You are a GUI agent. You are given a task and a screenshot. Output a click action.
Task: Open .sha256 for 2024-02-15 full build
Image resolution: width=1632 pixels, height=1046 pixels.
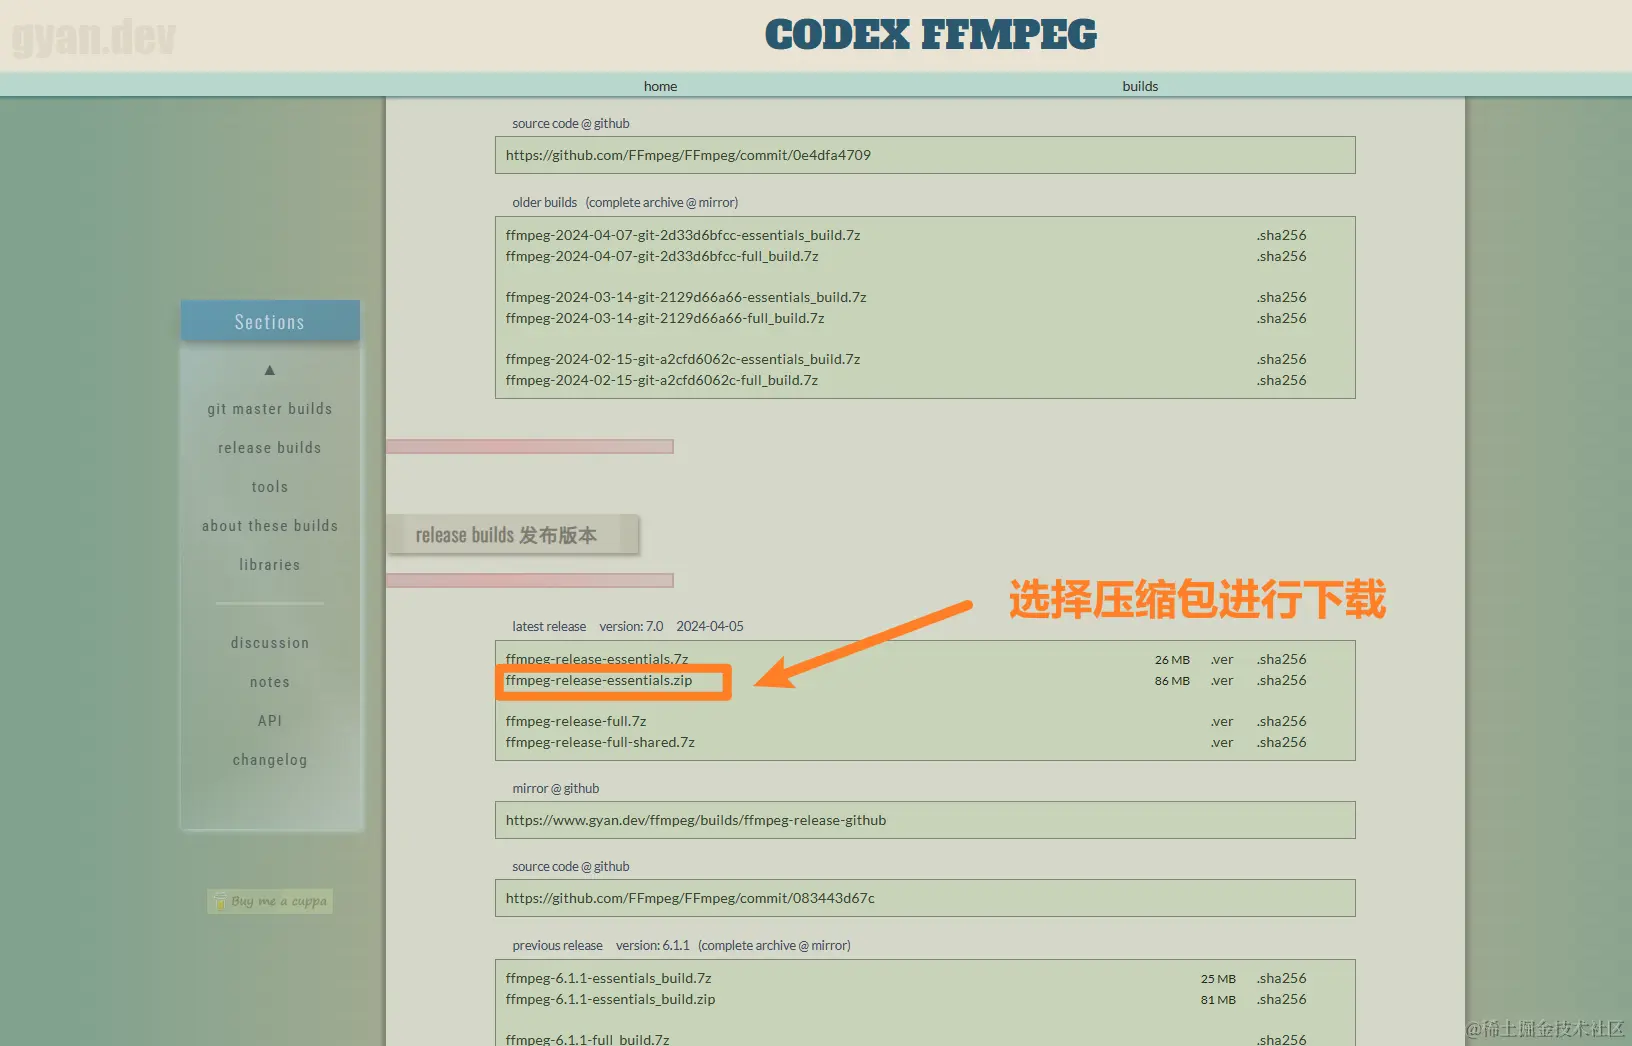coord(1282,380)
